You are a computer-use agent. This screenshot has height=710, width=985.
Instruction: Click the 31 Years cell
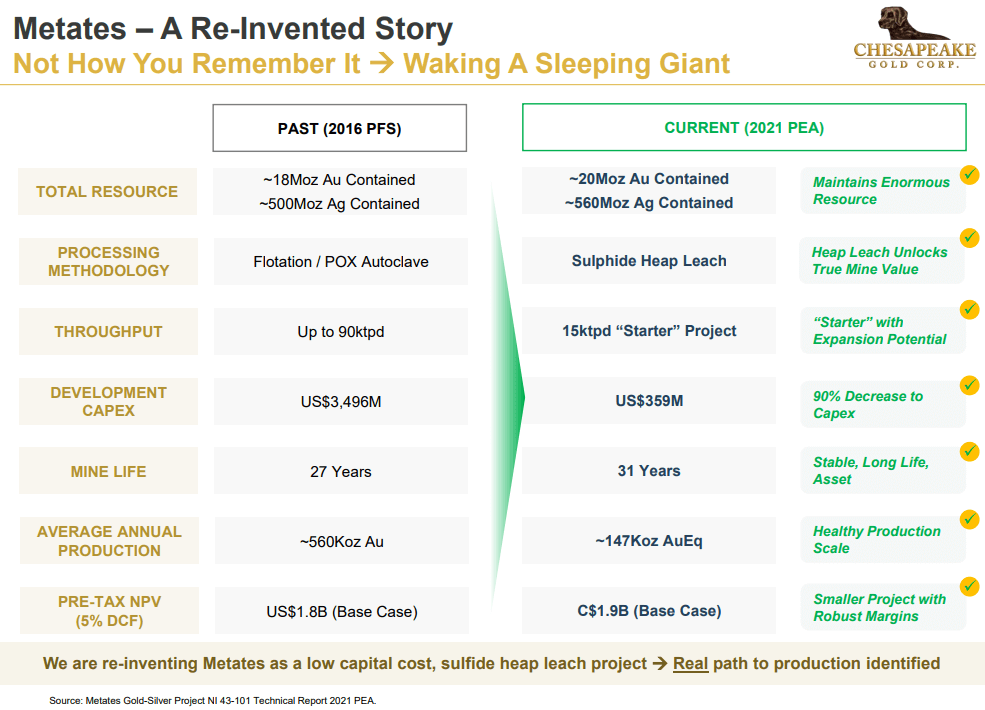[649, 471]
